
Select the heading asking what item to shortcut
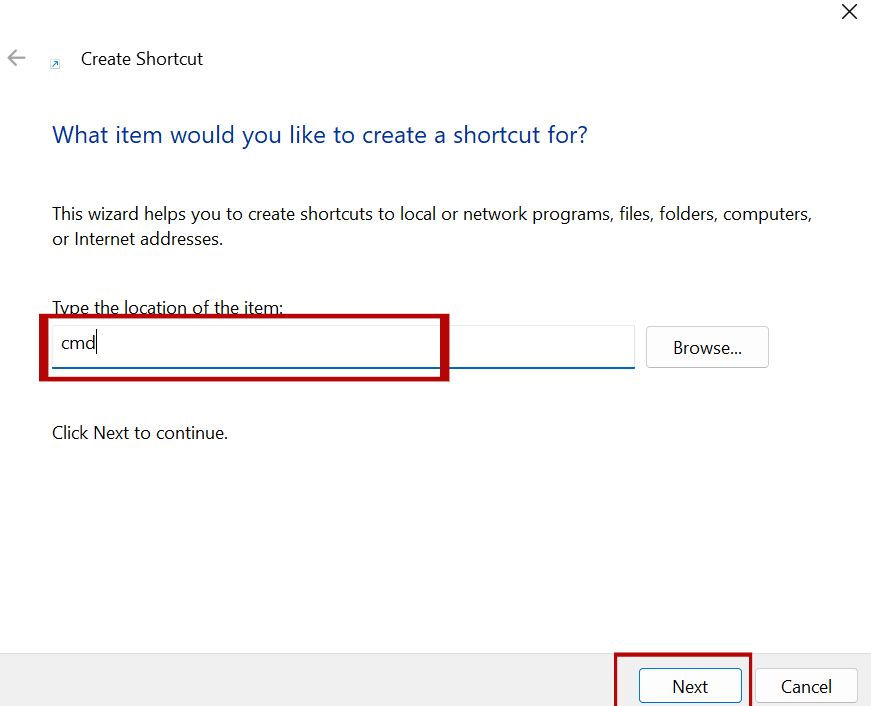coord(320,134)
